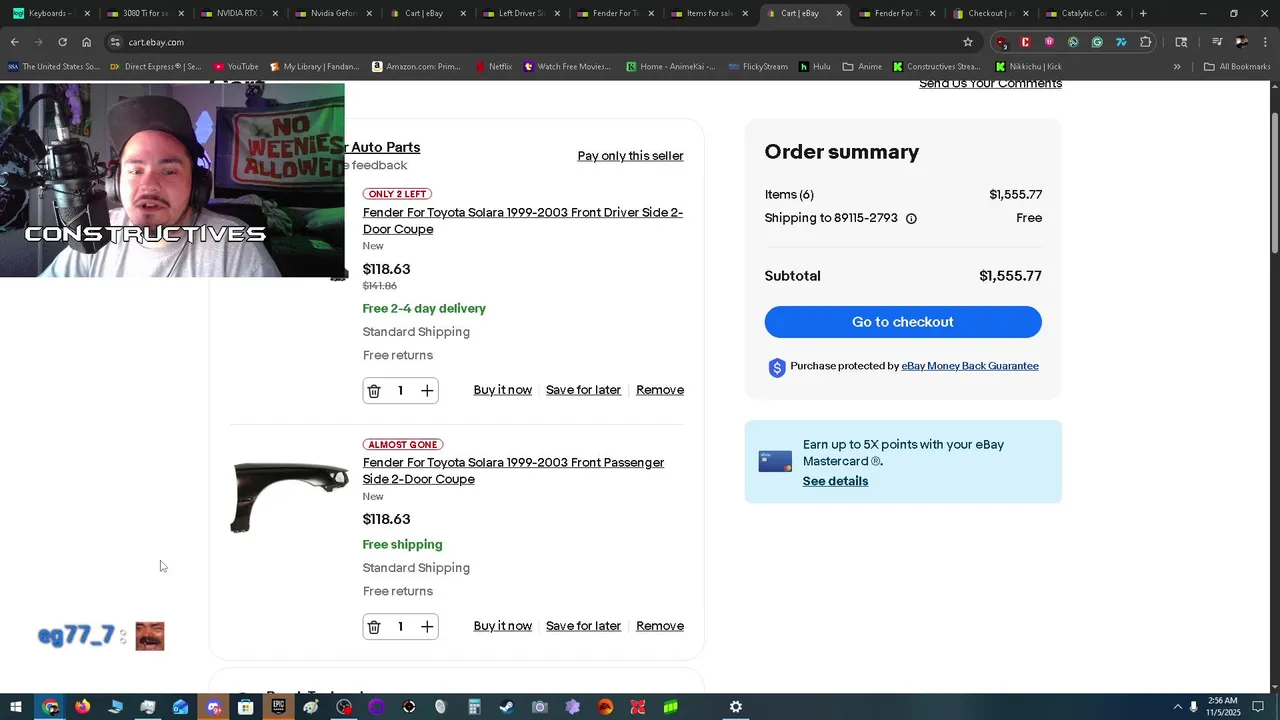The image size is (1280, 720).
Task: Open See details for eBay Mastercard
Action: [x=835, y=481]
